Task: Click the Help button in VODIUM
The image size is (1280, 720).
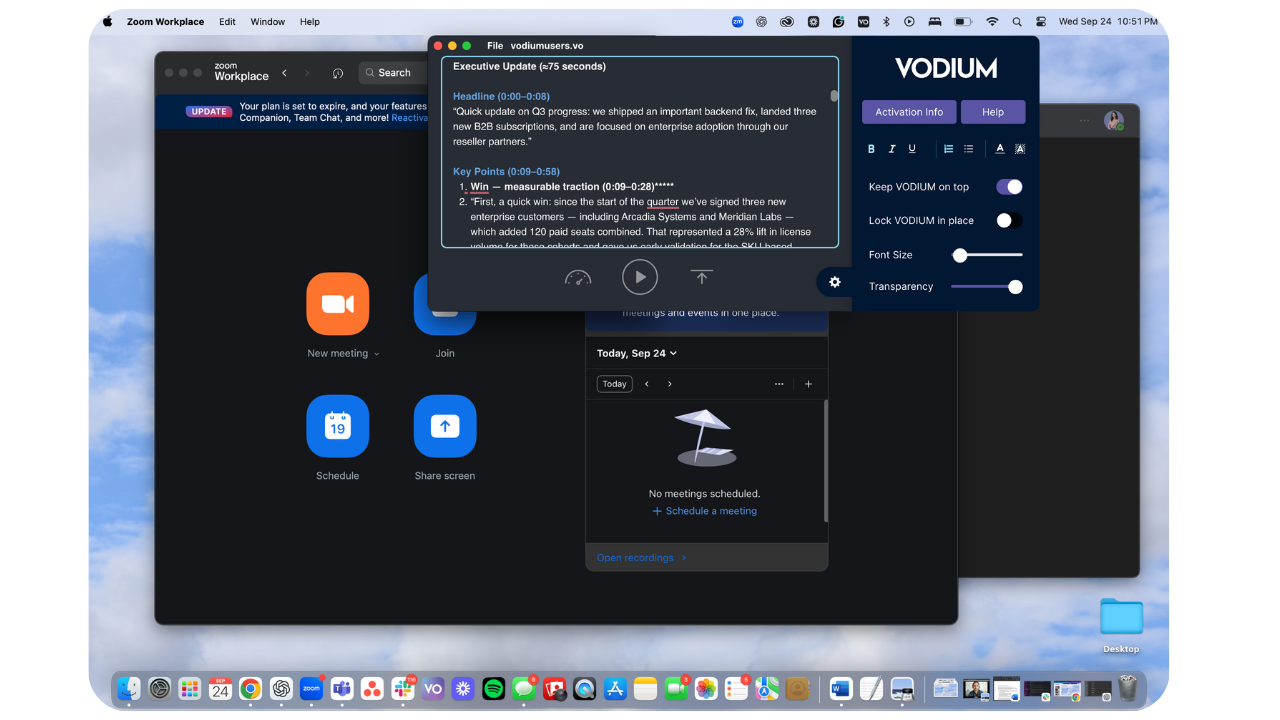Action: pyautogui.click(x=993, y=112)
